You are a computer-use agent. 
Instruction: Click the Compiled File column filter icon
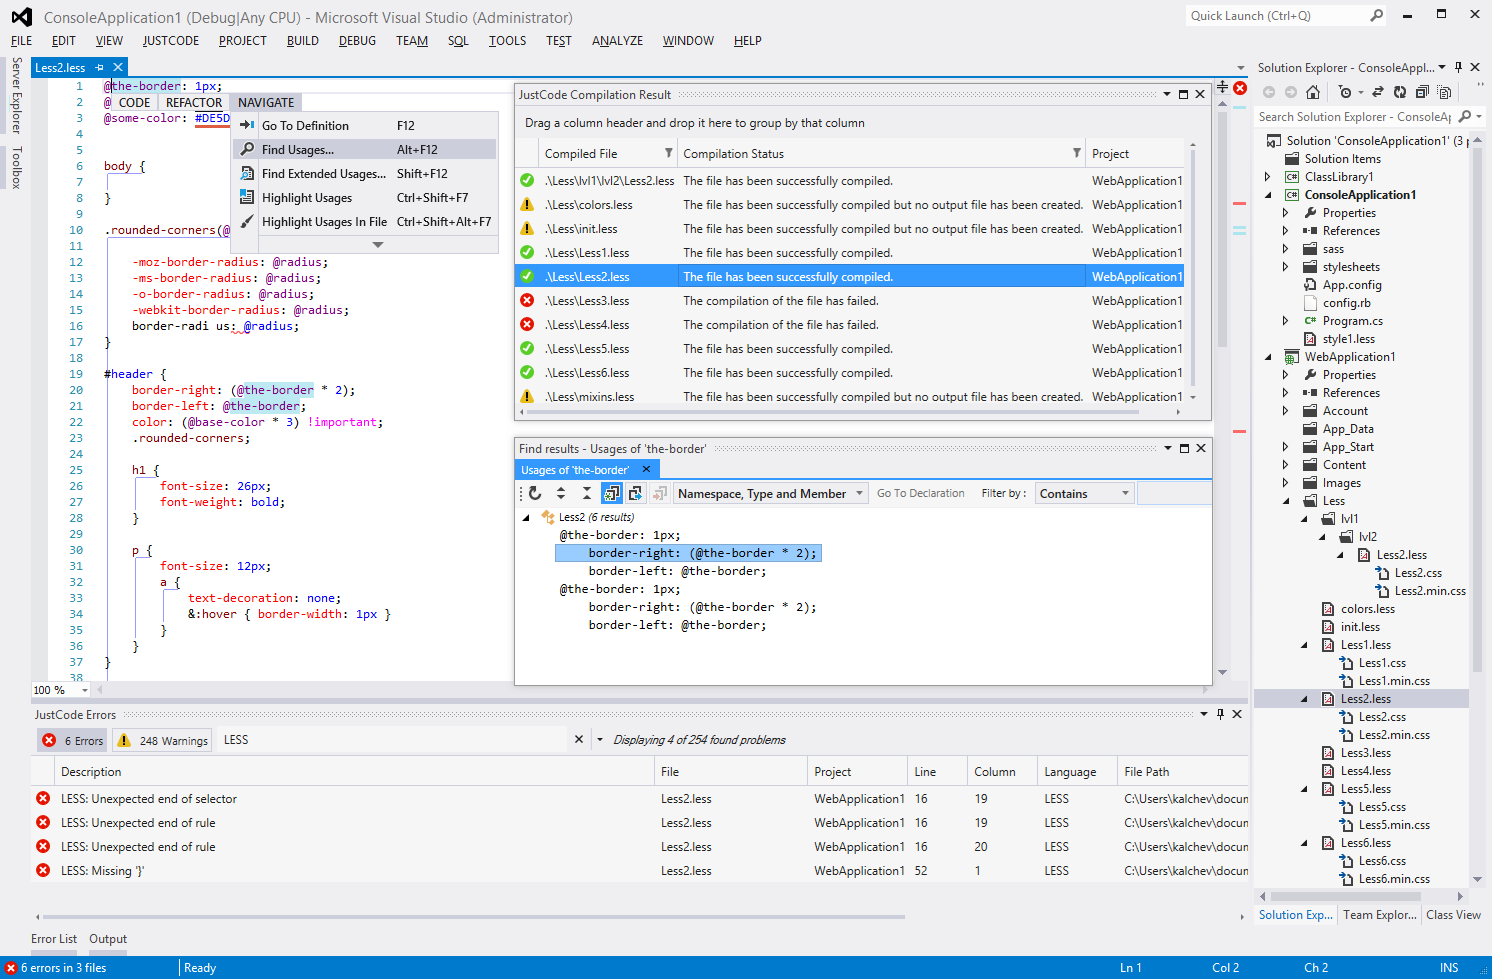pos(669,153)
